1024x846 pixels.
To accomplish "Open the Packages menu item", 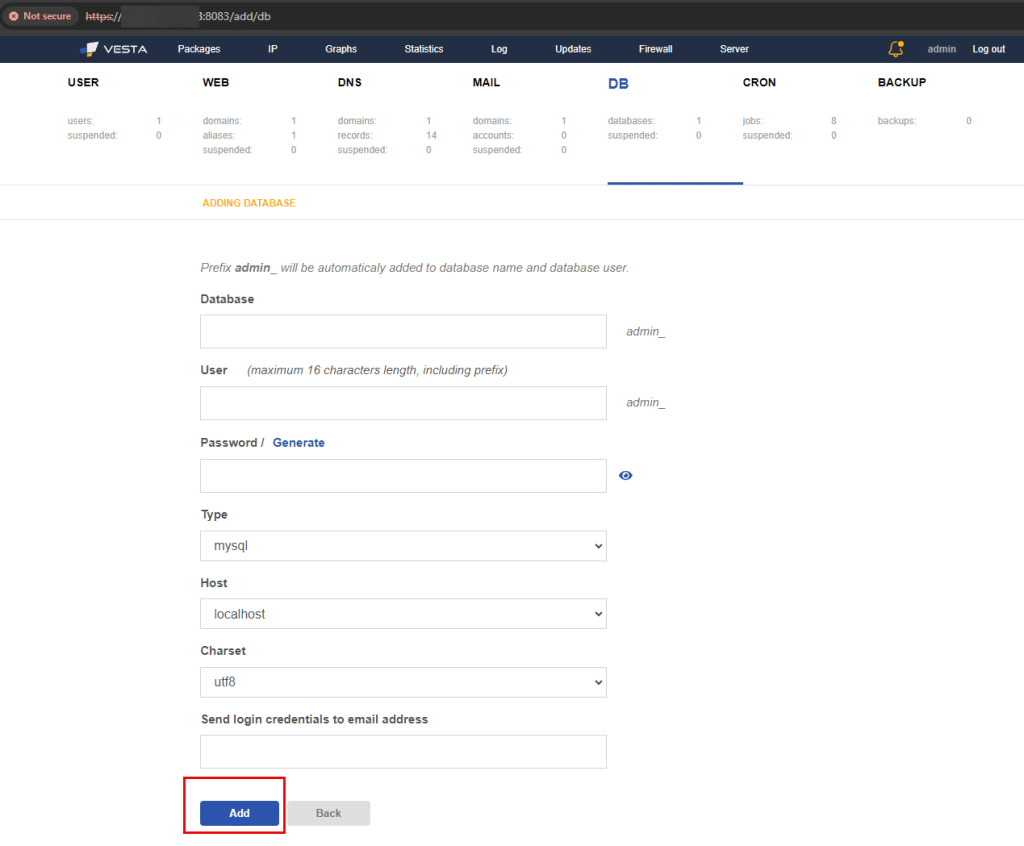I will click(x=199, y=49).
